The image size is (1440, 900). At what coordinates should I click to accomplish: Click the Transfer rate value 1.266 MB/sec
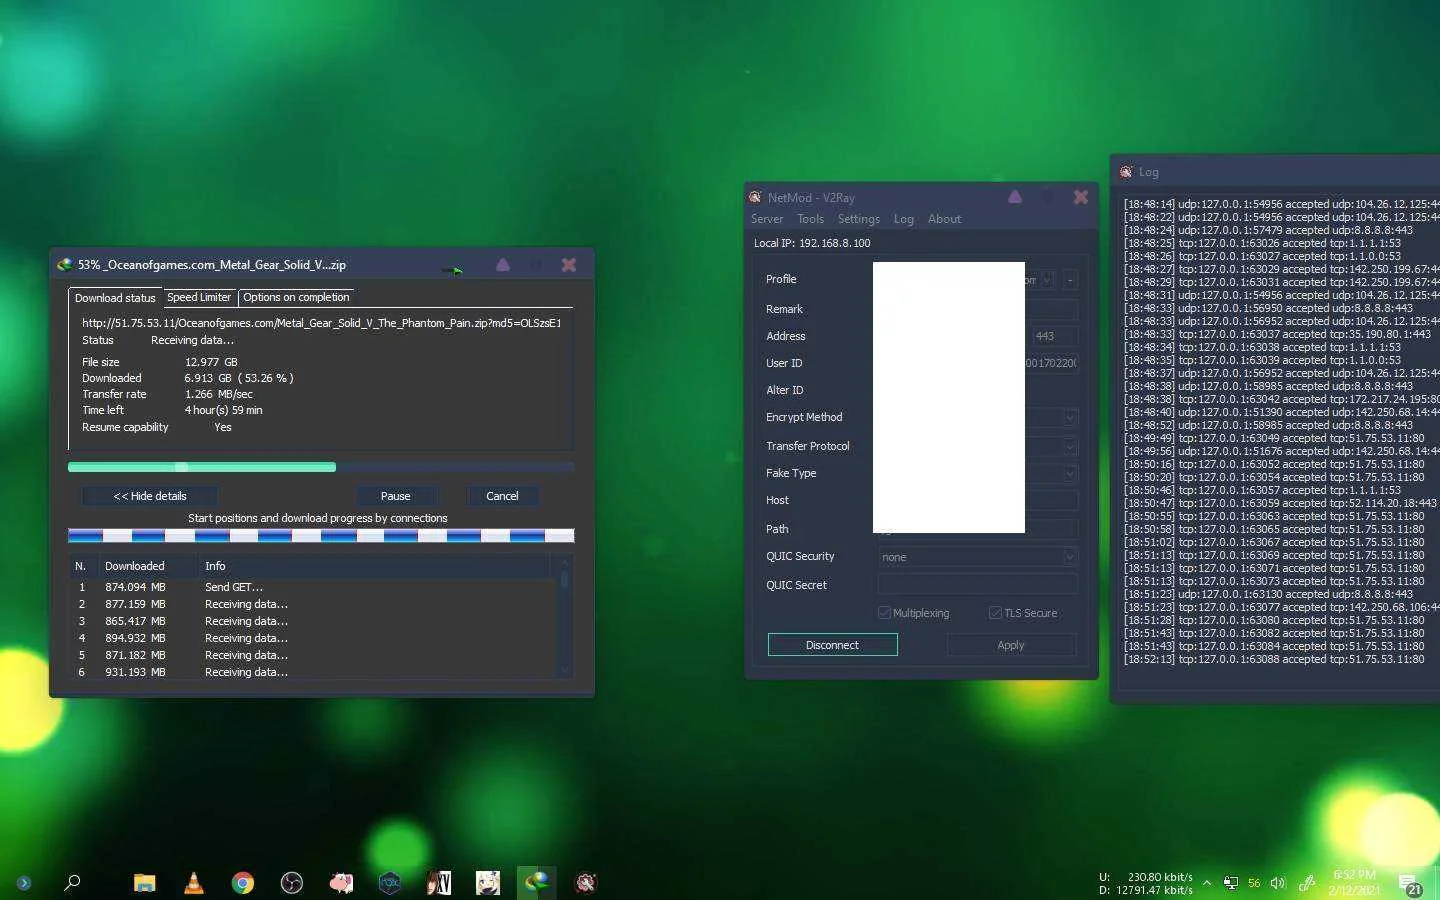point(218,394)
